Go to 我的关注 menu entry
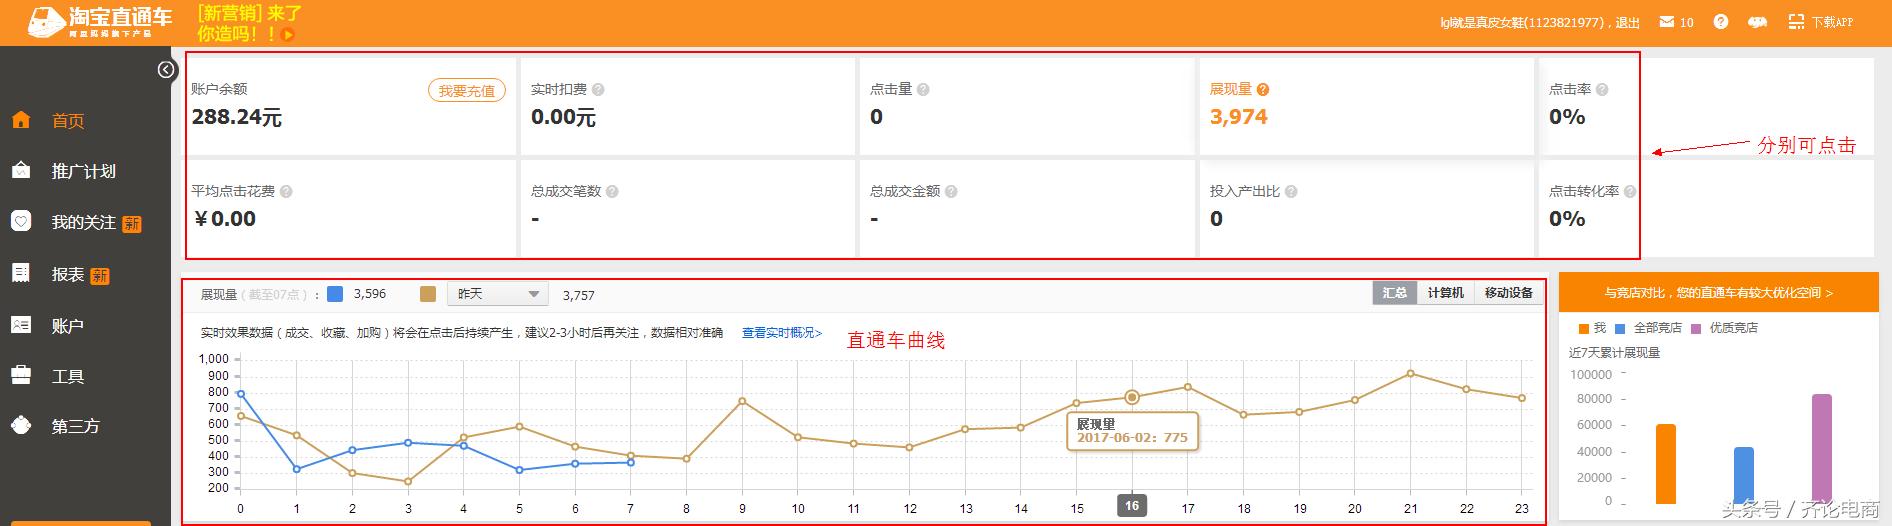Screen dimensions: 1892x526 pos(84,222)
